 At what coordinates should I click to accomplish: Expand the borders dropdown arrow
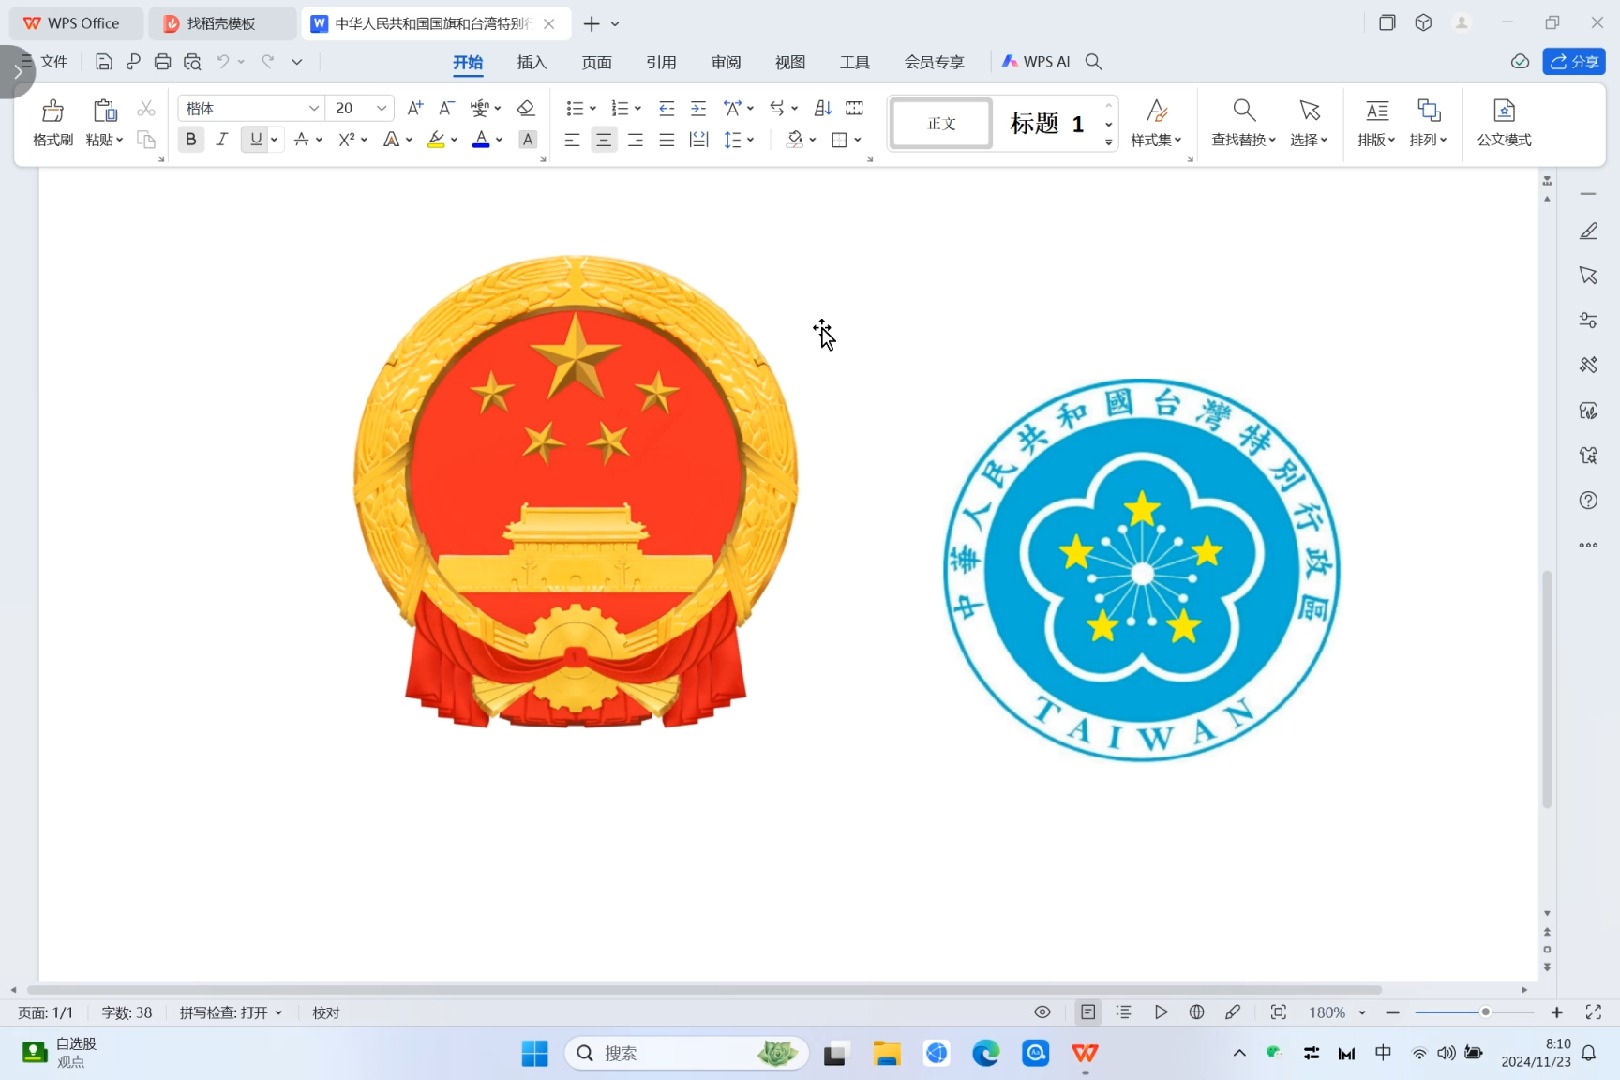coord(858,140)
